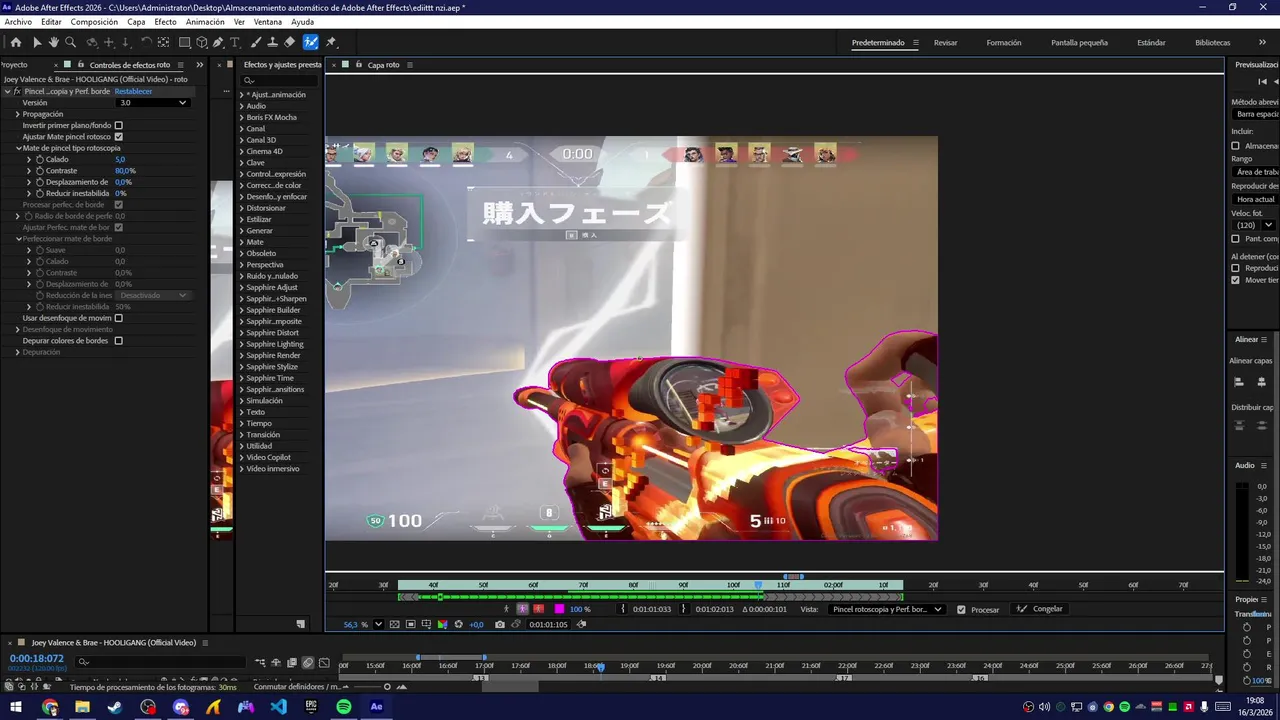The width and height of the screenshot is (1280, 720).
Task: Open the Efecto menu
Action: [165, 22]
